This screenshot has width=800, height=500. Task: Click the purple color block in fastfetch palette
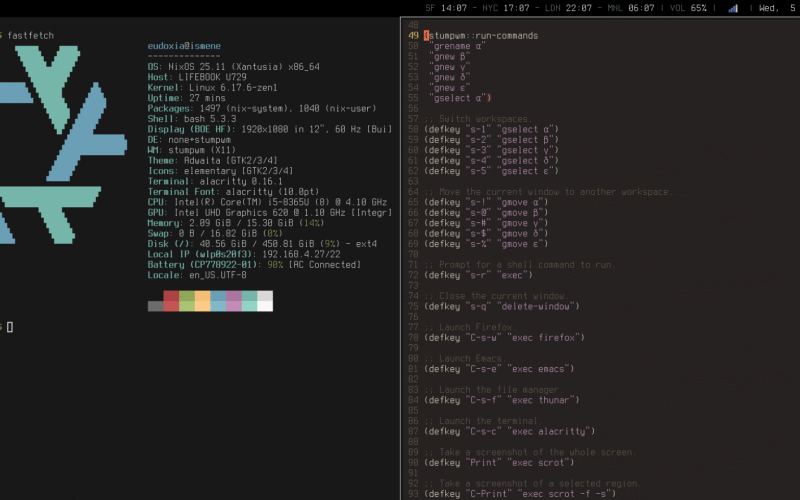coord(233,301)
